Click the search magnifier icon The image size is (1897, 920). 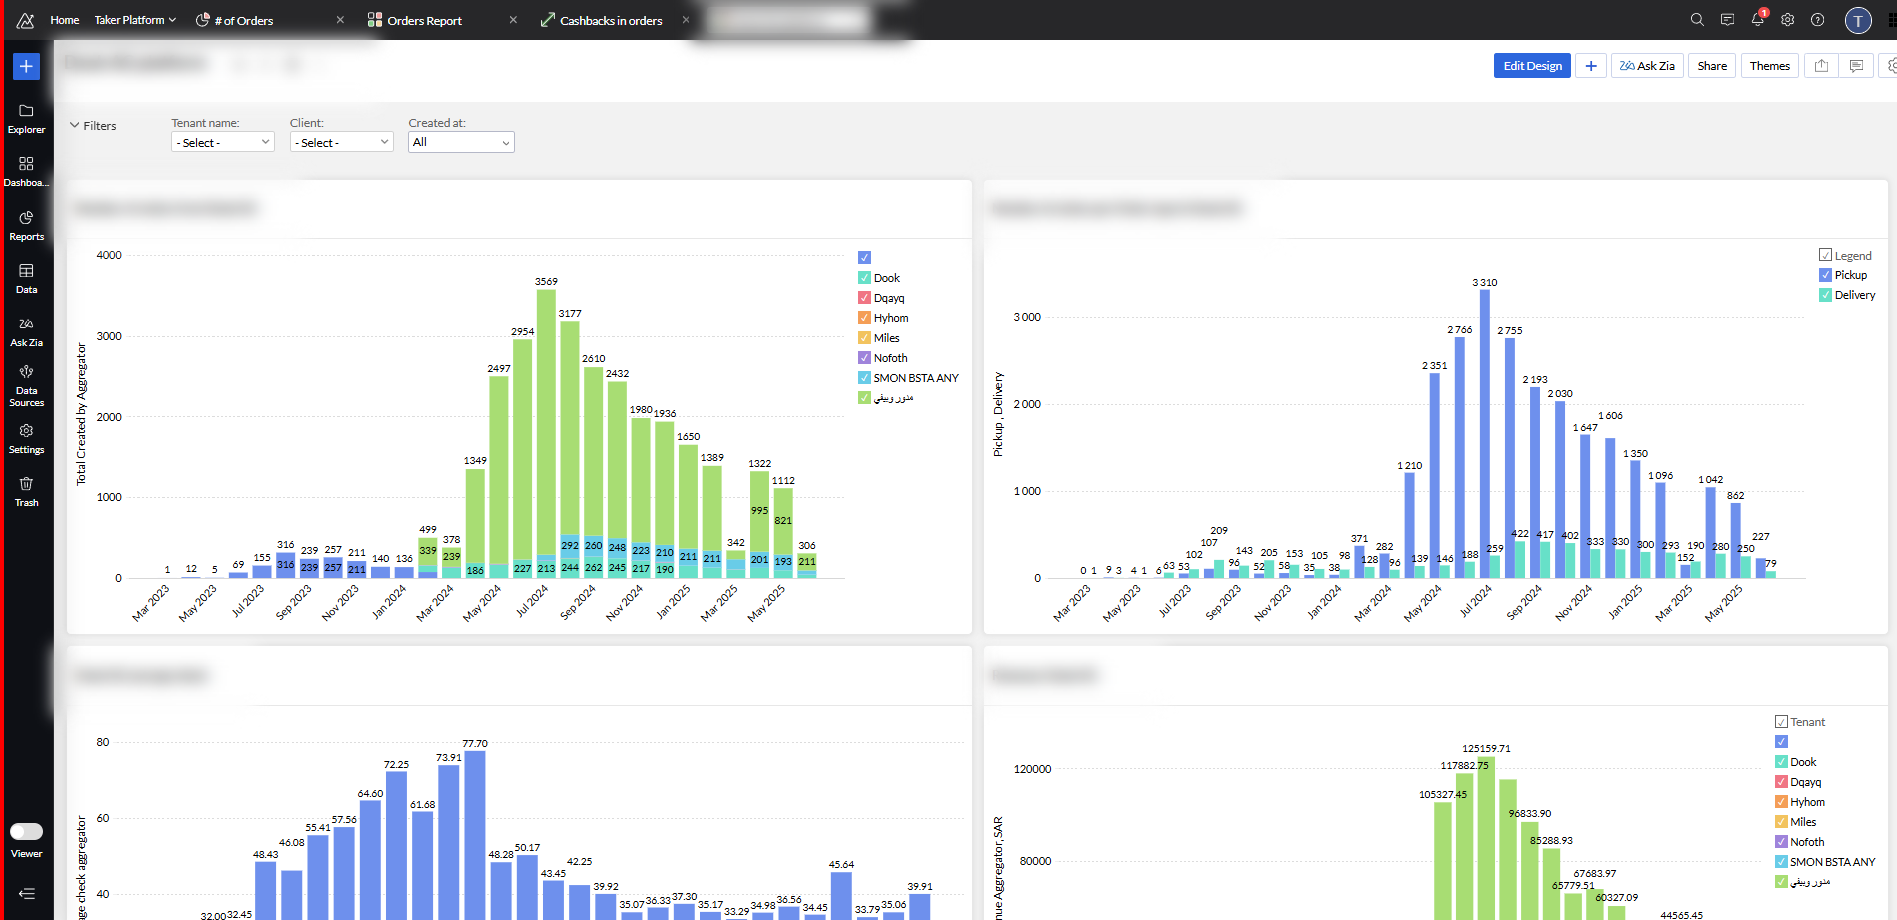pos(1697,20)
